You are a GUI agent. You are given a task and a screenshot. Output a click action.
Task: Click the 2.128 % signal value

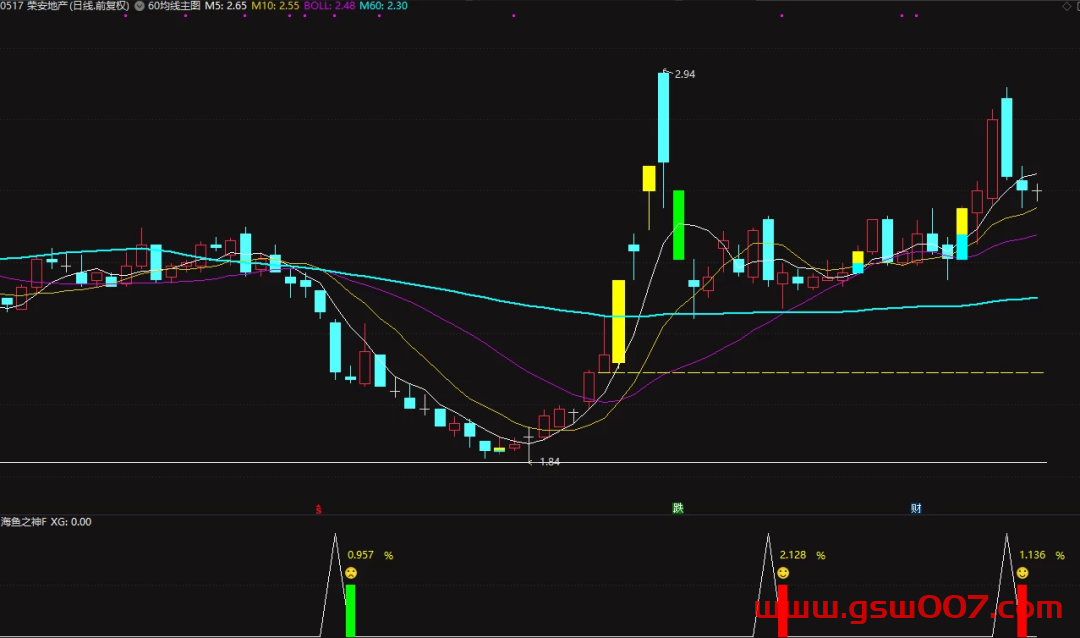802,555
